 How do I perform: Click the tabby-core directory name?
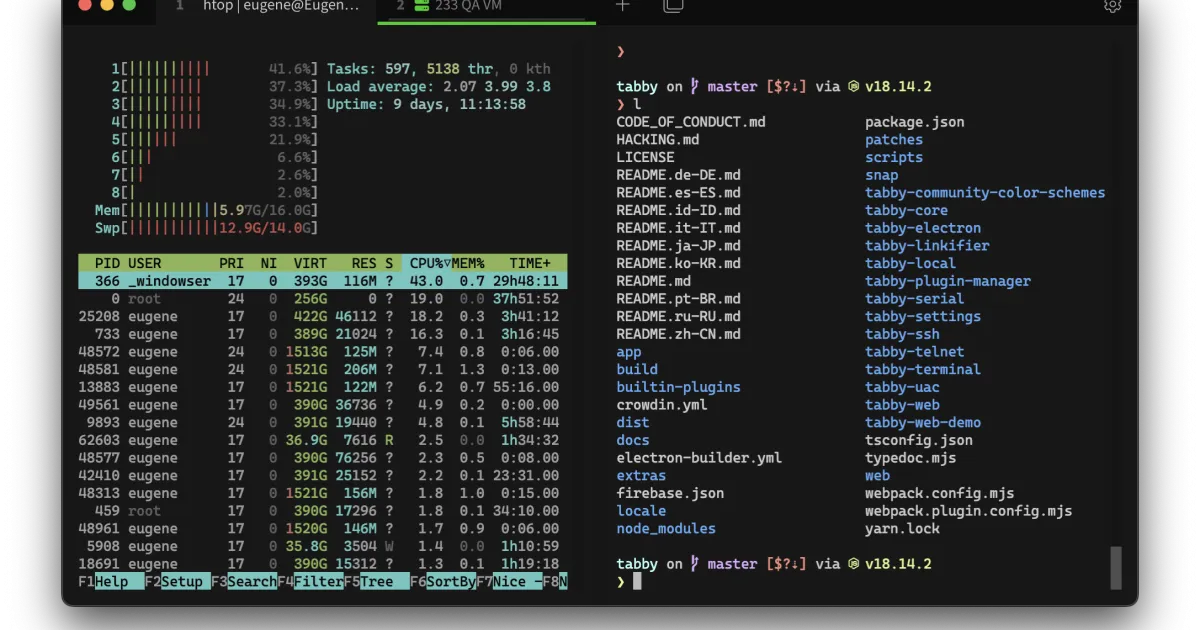(x=906, y=210)
